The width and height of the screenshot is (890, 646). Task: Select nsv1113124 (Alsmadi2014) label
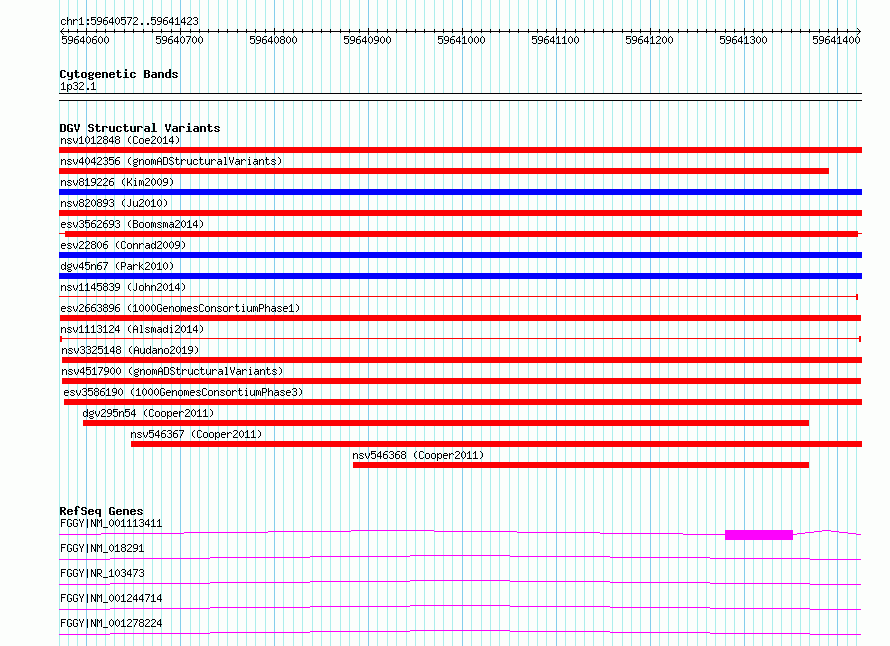tap(132, 329)
